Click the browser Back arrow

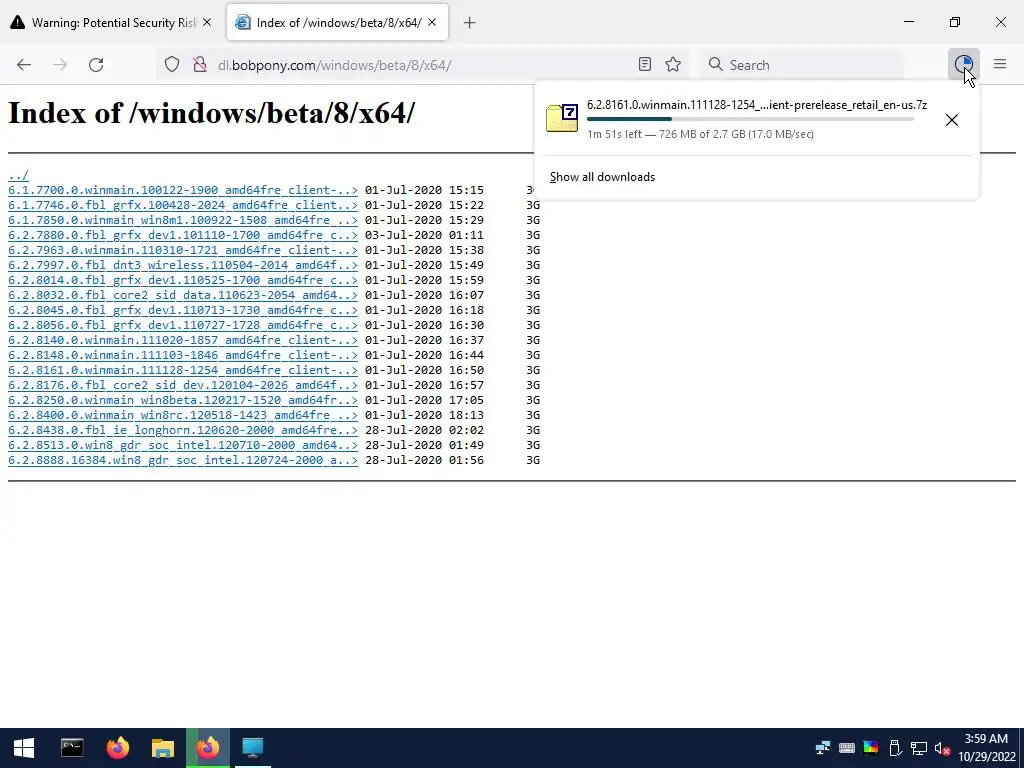(24, 65)
